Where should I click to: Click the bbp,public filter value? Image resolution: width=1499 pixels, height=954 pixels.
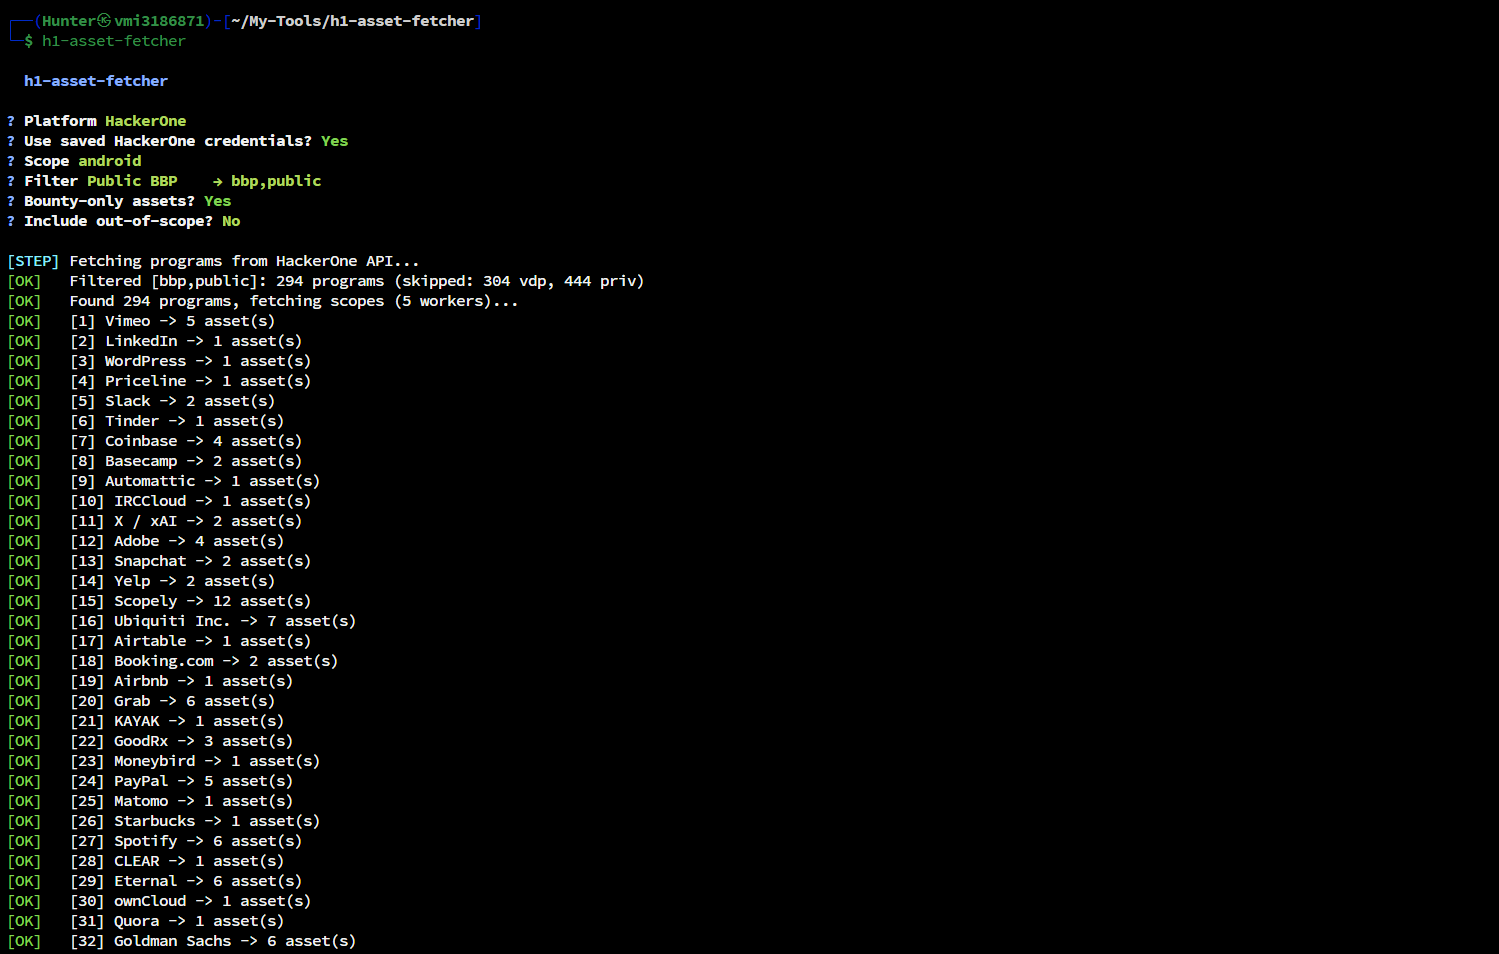tap(276, 181)
